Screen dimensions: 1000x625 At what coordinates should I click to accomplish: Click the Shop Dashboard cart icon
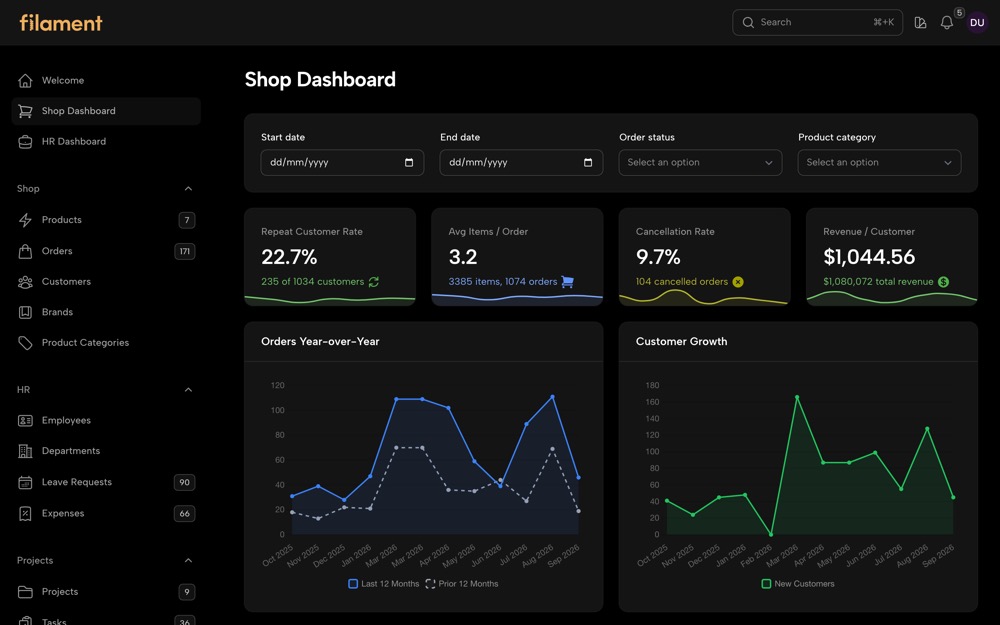[25, 111]
